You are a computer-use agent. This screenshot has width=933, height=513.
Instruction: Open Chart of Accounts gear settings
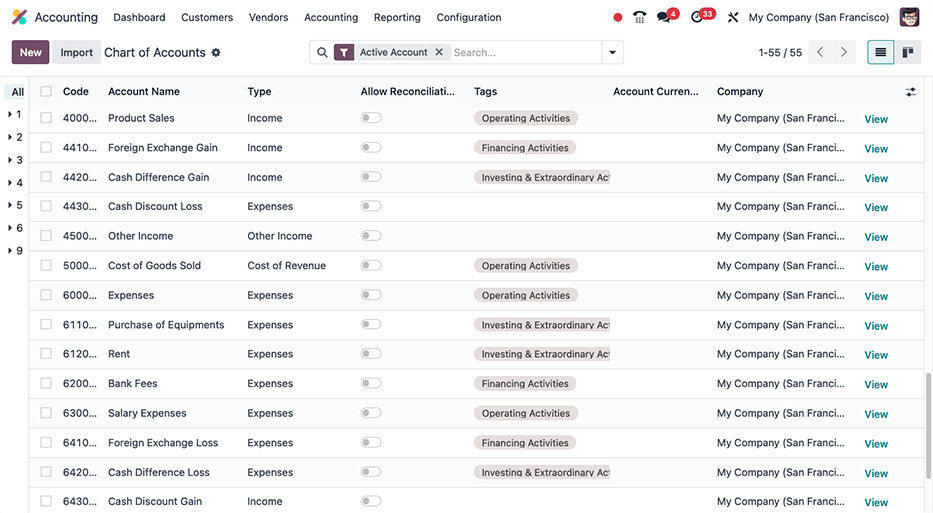[x=216, y=53]
